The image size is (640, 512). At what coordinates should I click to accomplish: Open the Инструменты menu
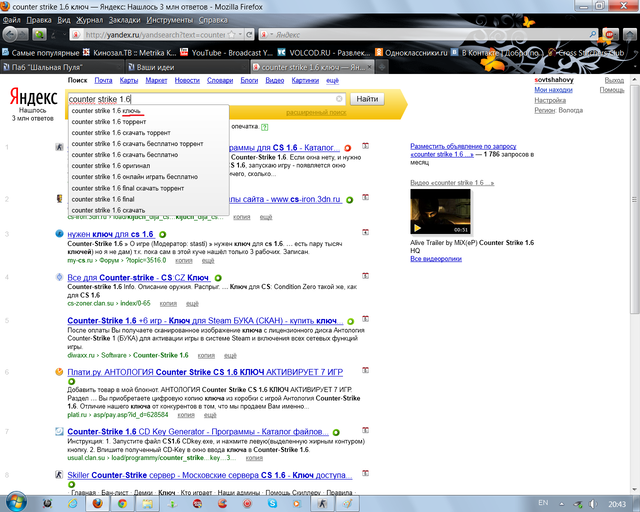click(169, 20)
